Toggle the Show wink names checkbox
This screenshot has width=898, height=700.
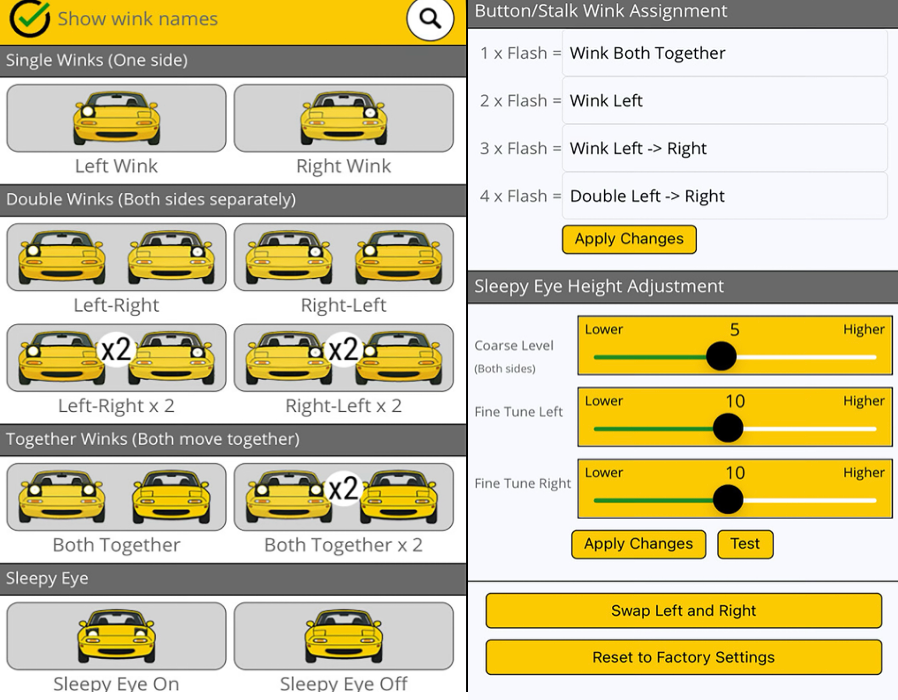tap(29, 19)
